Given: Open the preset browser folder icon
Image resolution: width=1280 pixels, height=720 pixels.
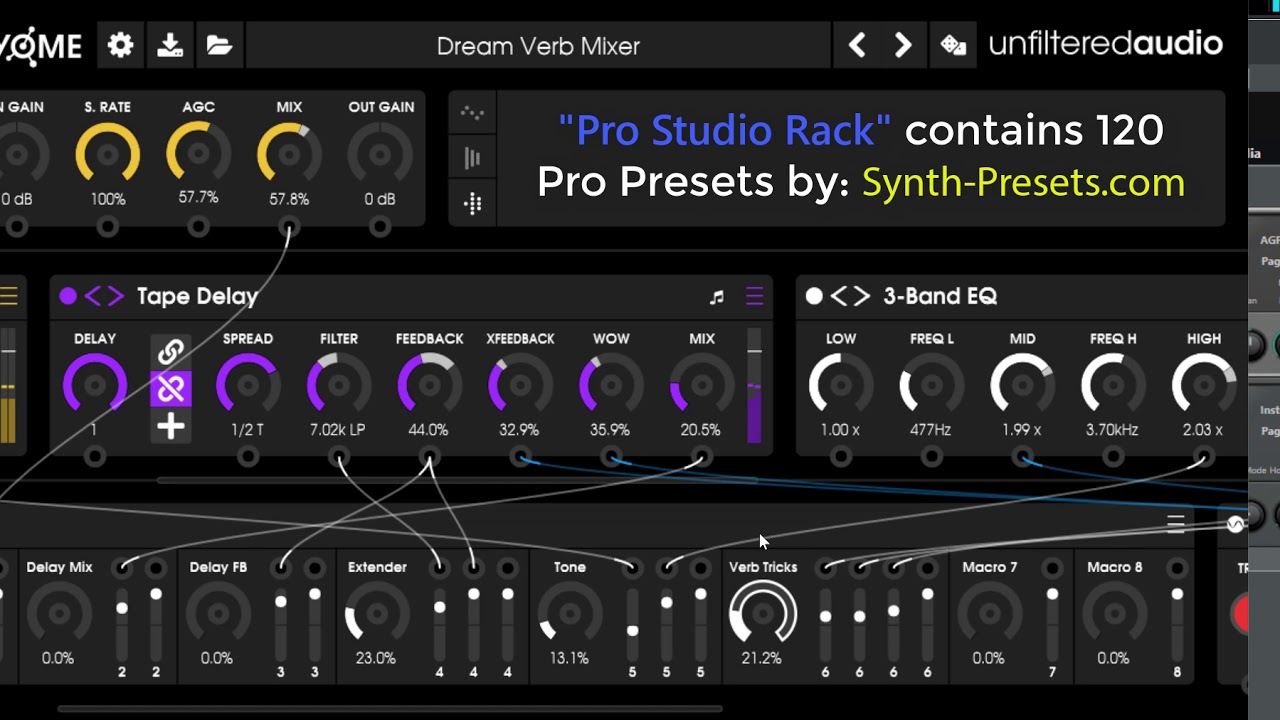Looking at the screenshot, I should [x=219, y=46].
